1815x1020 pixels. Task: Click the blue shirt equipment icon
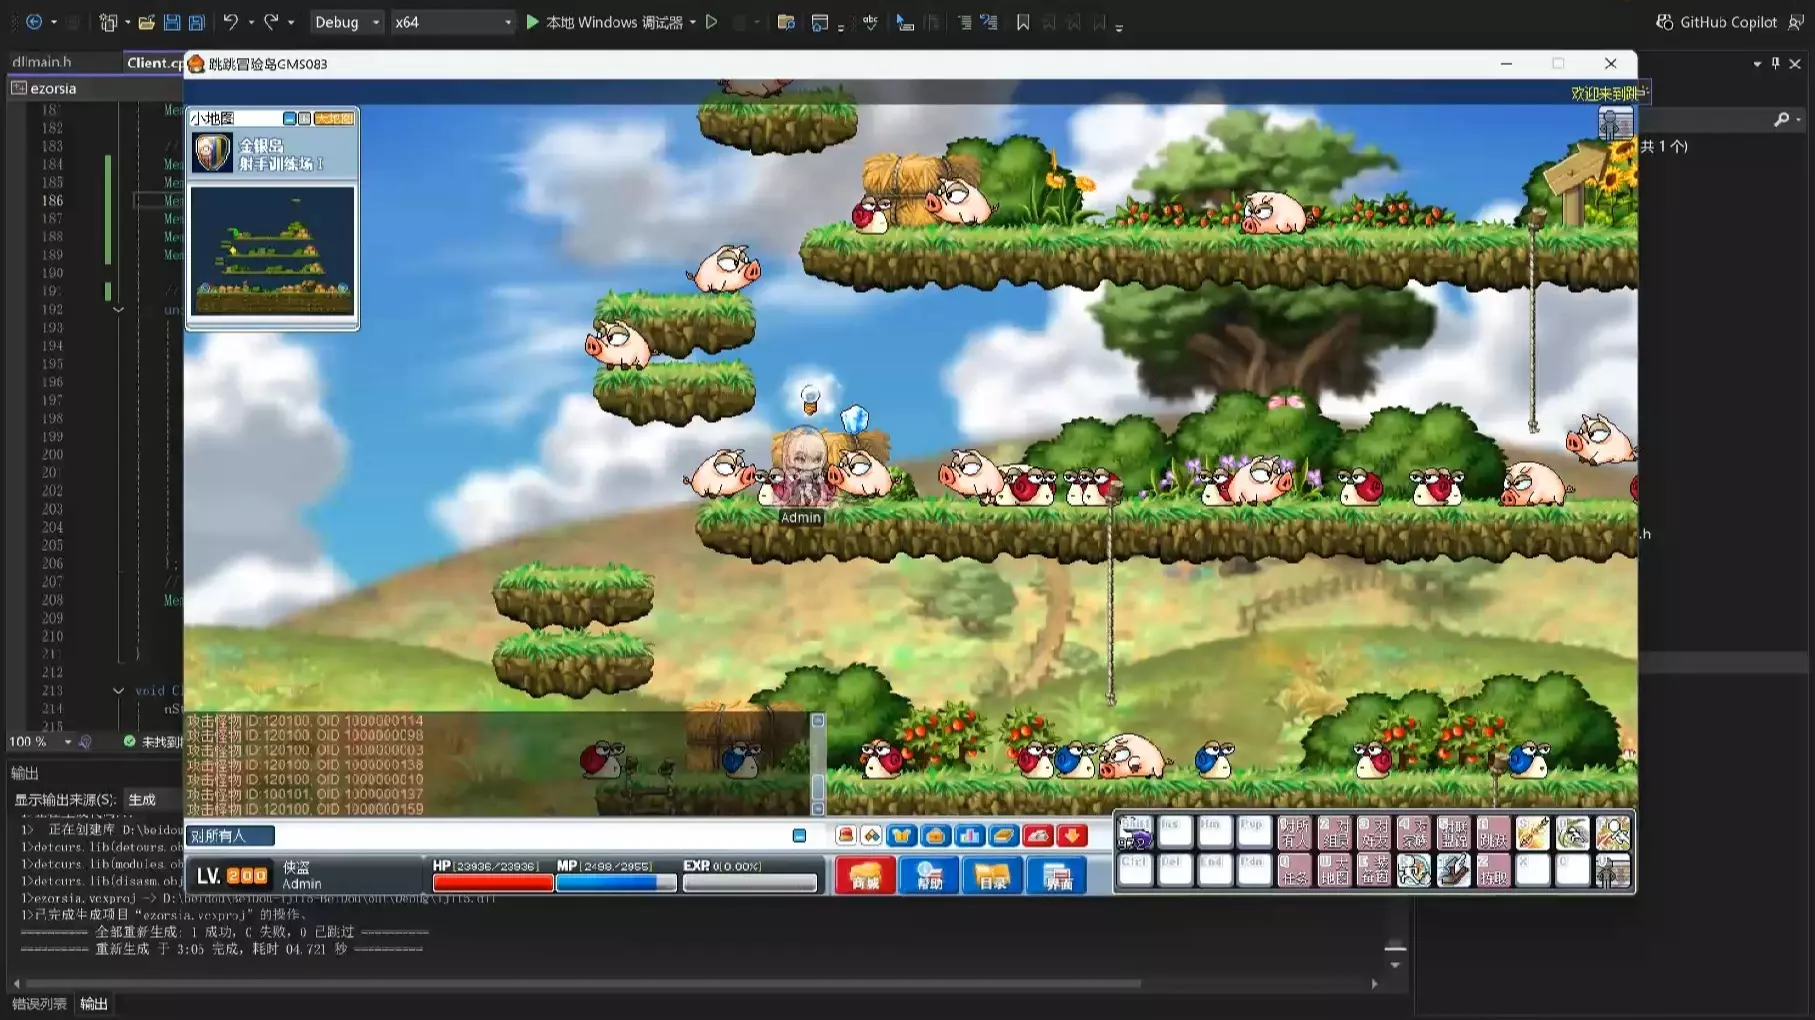click(x=902, y=835)
